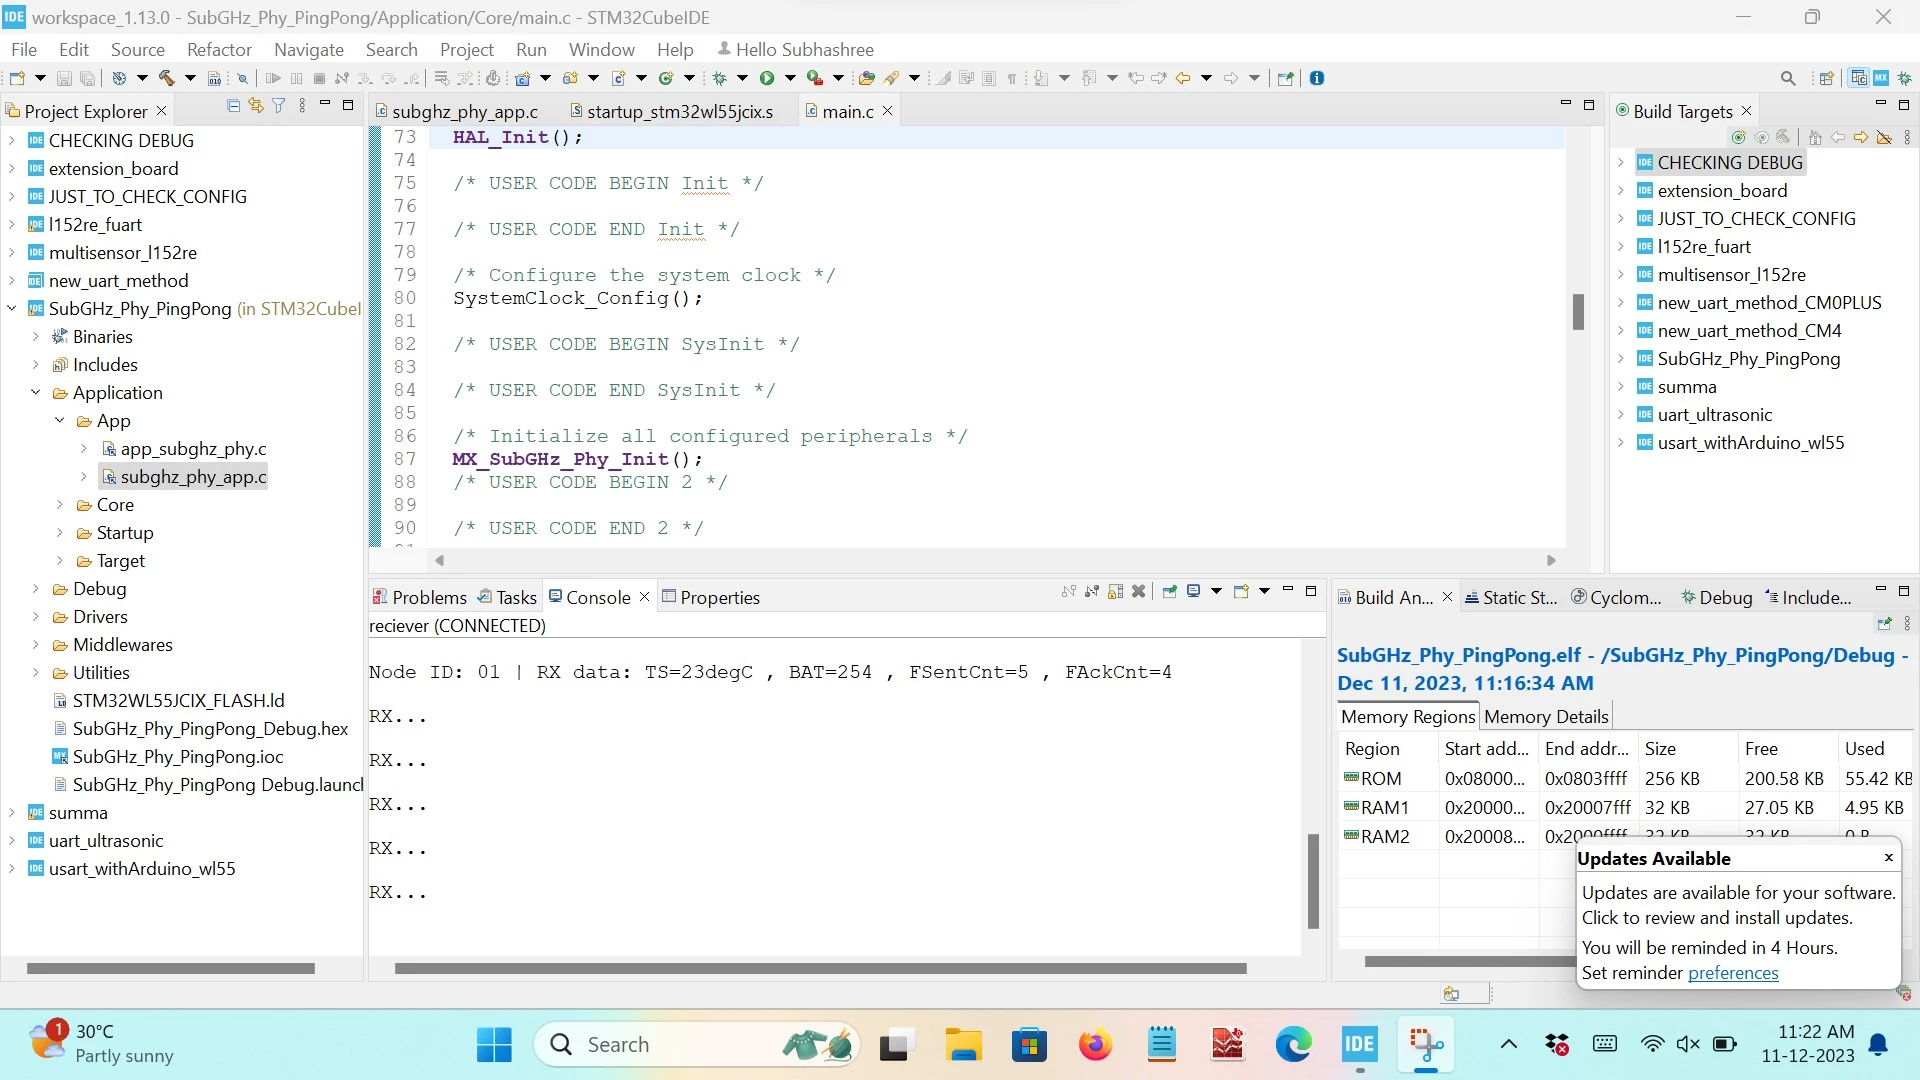Click the SubGHz_Phy_PingPong.elf build analyzer heading
Screen dimensions: 1920x1080
[x=1622, y=669]
